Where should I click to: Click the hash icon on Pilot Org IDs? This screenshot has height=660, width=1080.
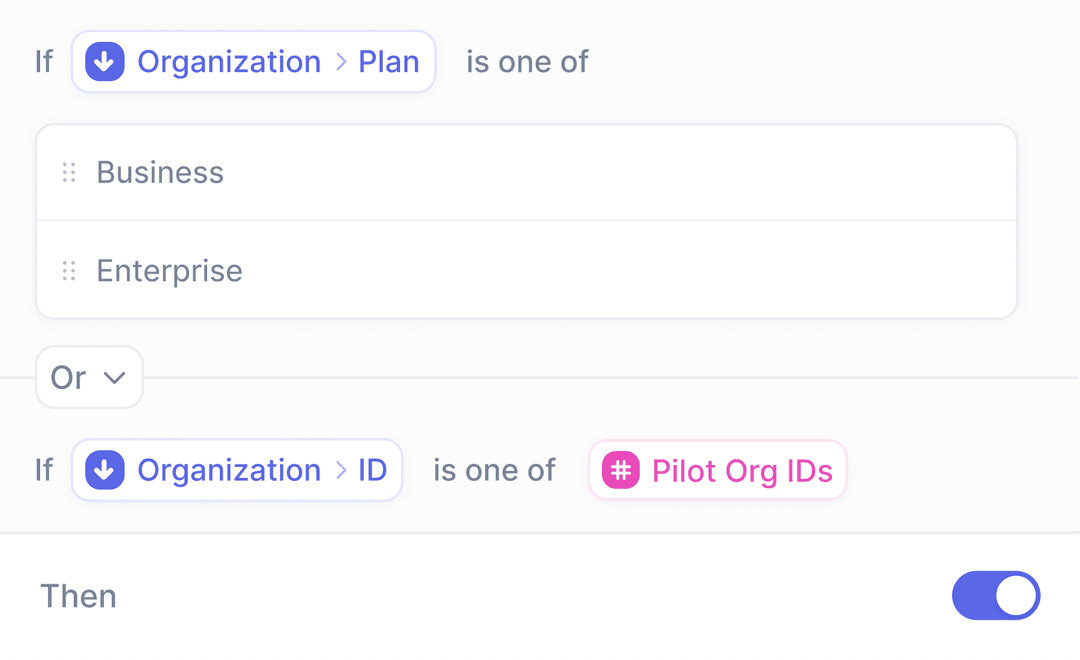coord(621,470)
